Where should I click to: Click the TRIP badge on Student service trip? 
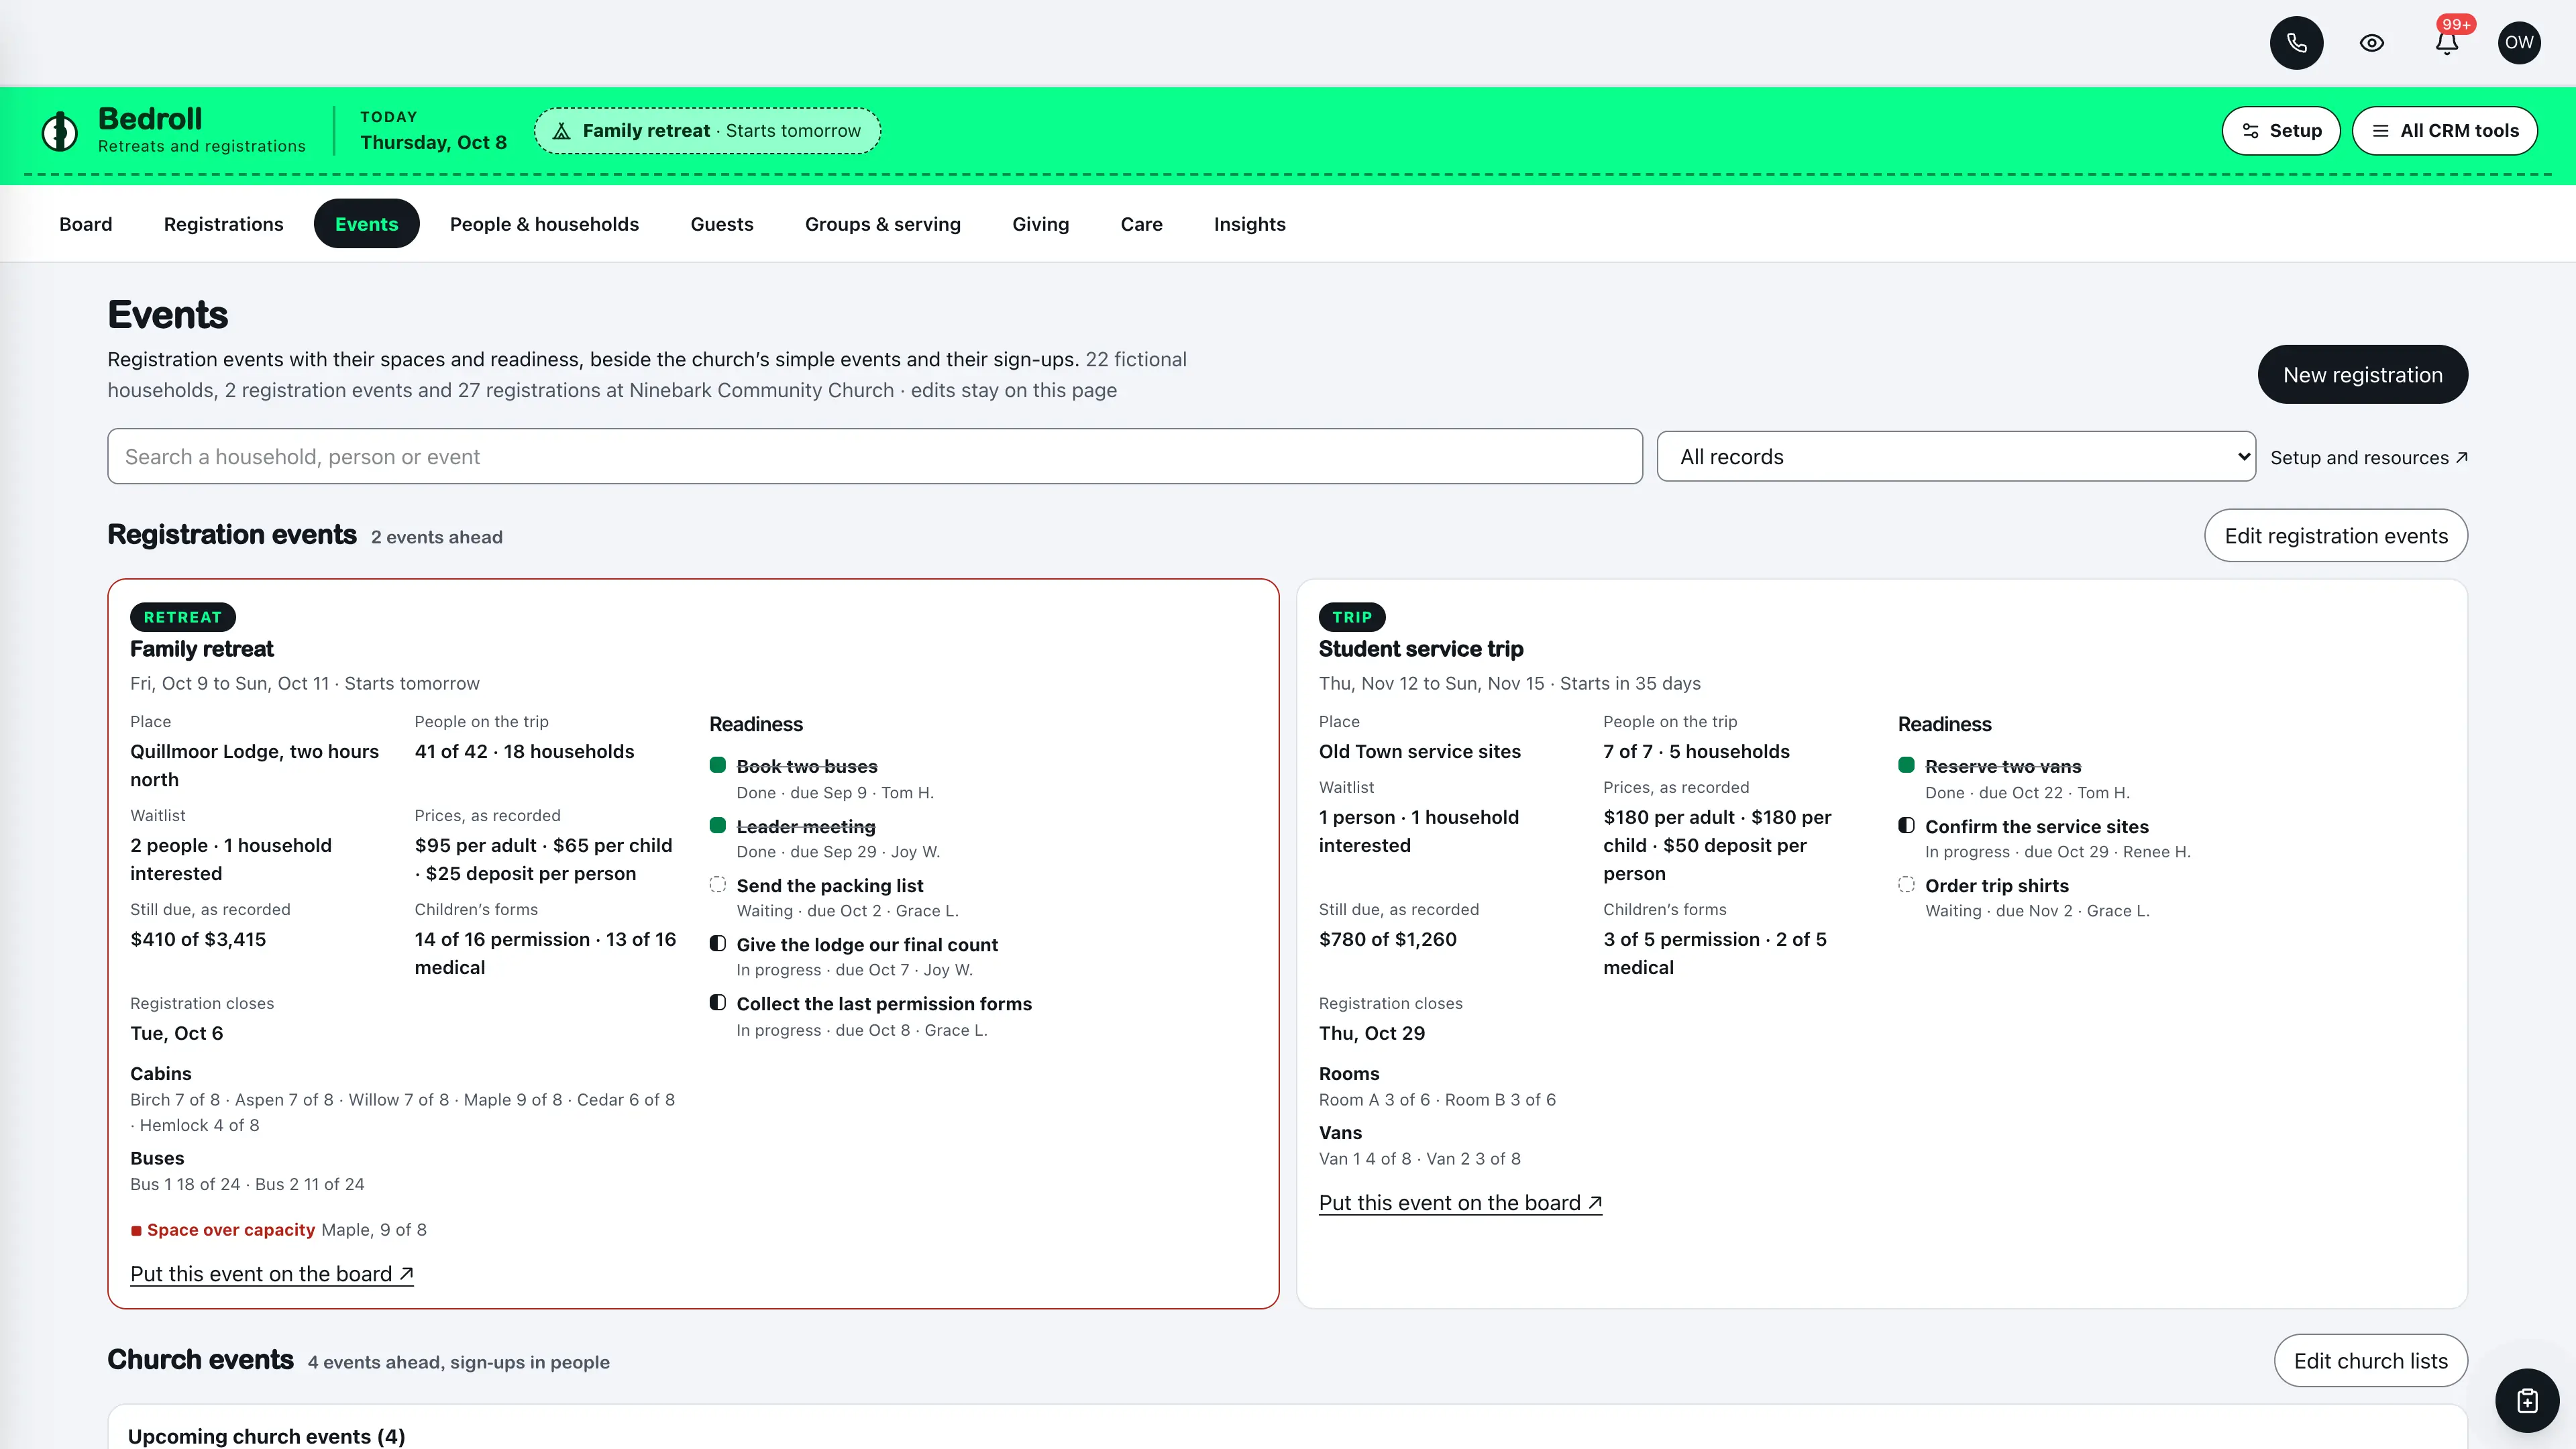pos(1352,617)
